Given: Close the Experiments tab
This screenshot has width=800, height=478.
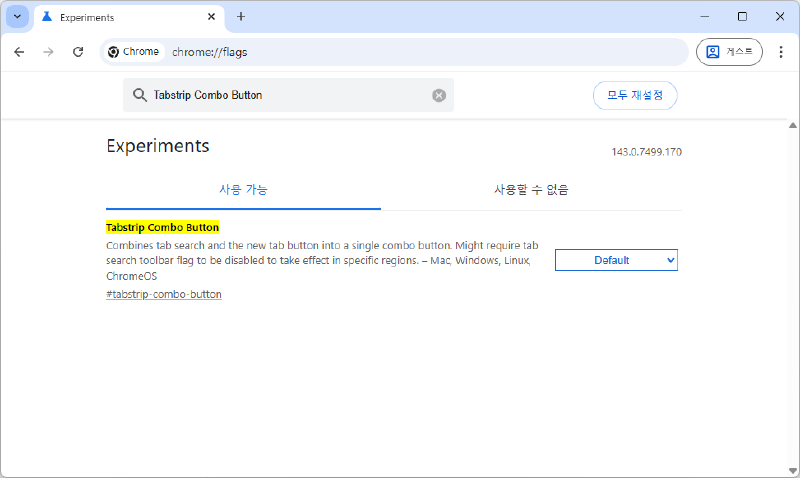Looking at the screenshot, I should [x=210, y=17].
